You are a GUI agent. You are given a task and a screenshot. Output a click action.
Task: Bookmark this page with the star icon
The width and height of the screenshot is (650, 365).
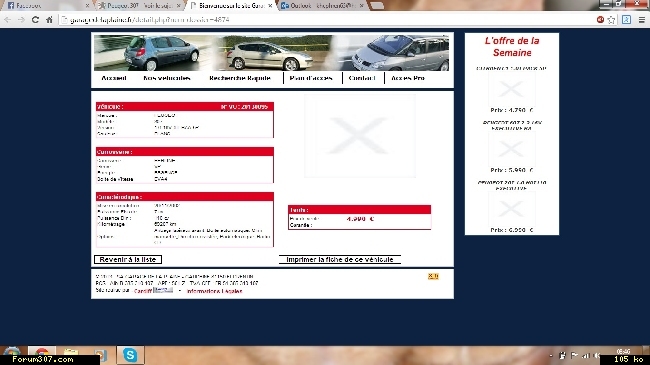point(611,20)
